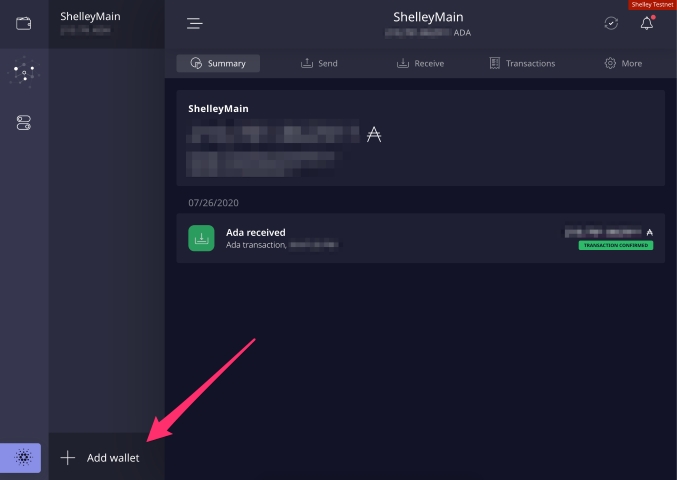
Task: Go to the Transactions tab
Action: pos(522,63)
